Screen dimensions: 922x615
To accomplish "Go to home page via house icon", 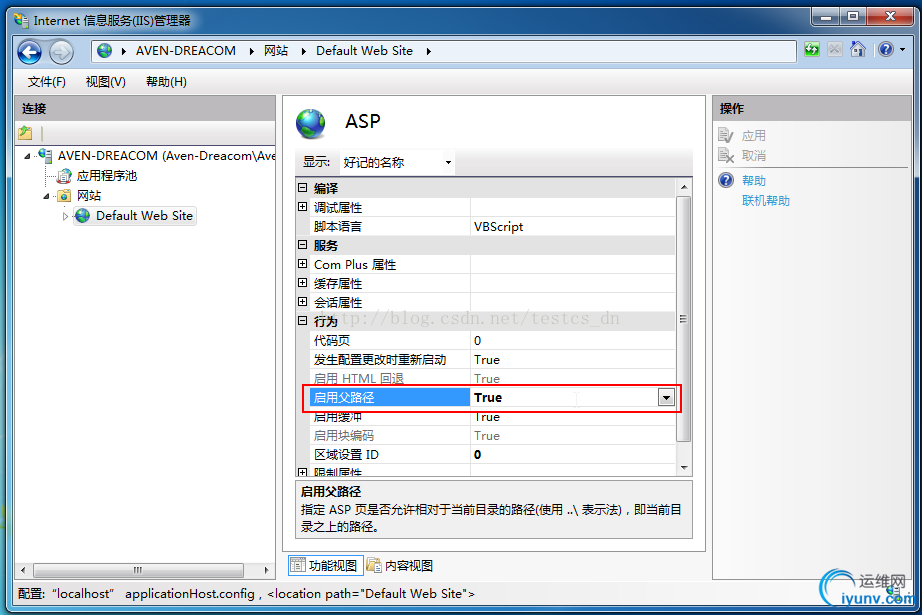I will pos(858,49).
